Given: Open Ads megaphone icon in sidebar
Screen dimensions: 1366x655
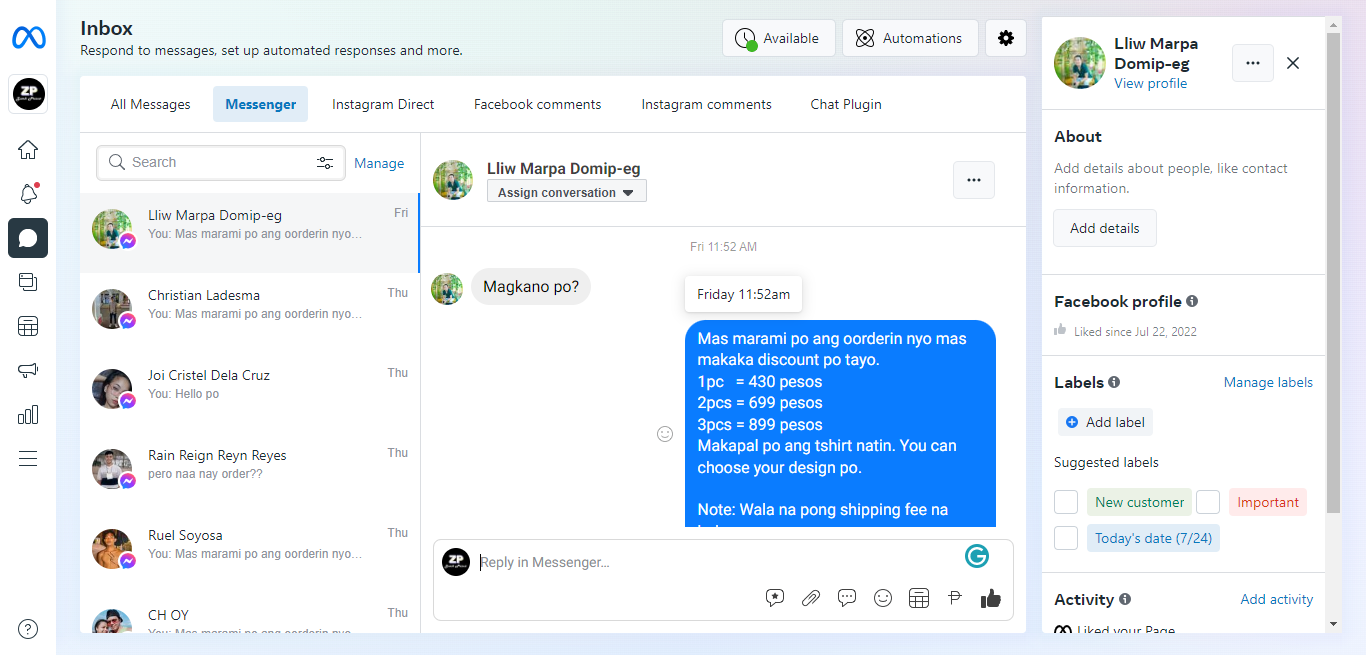Looking at the screenshot, I should [x=28, y=370].
